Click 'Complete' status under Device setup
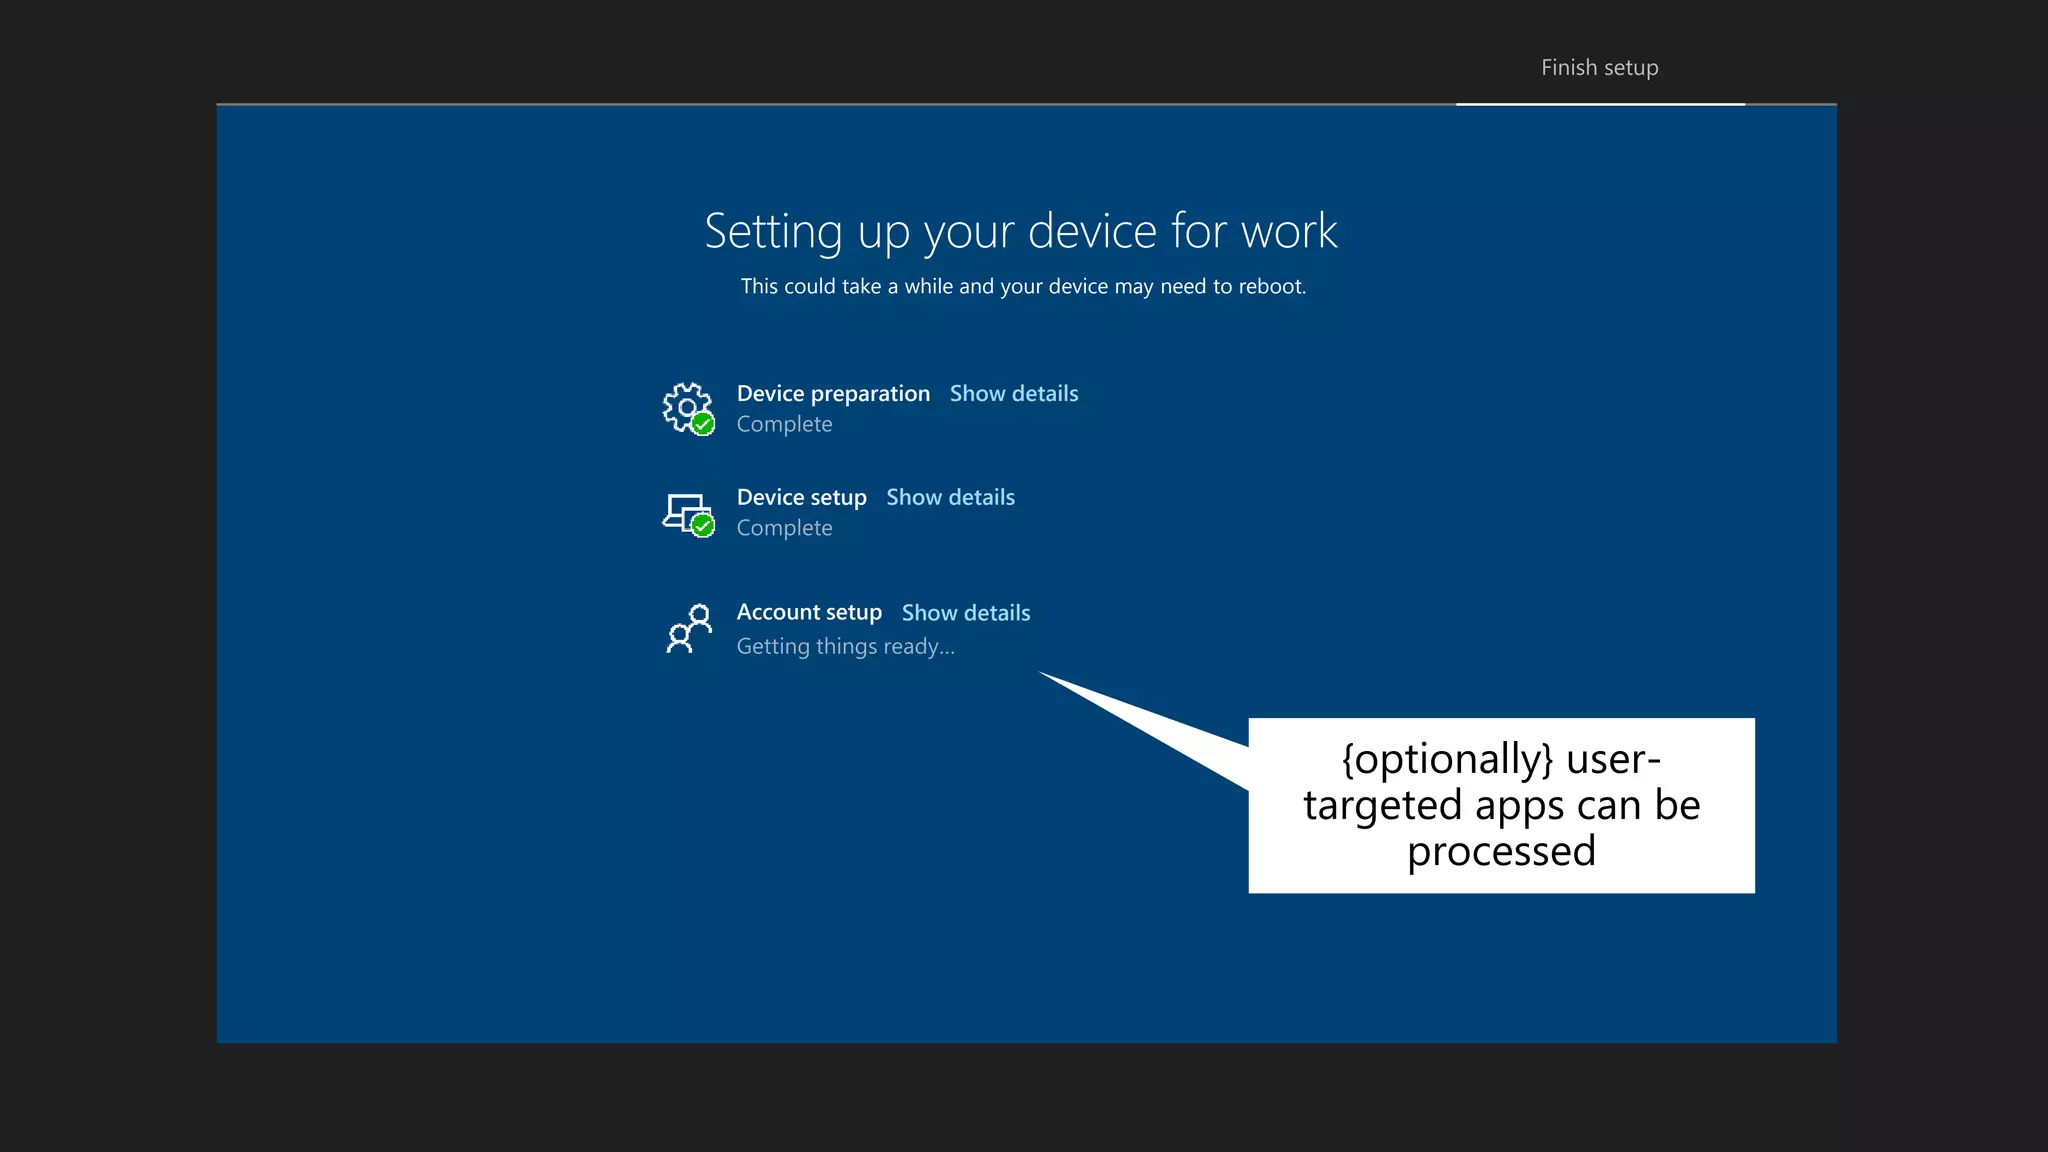This screenshot has height=1152, width=2048. (x=784, y=528)
